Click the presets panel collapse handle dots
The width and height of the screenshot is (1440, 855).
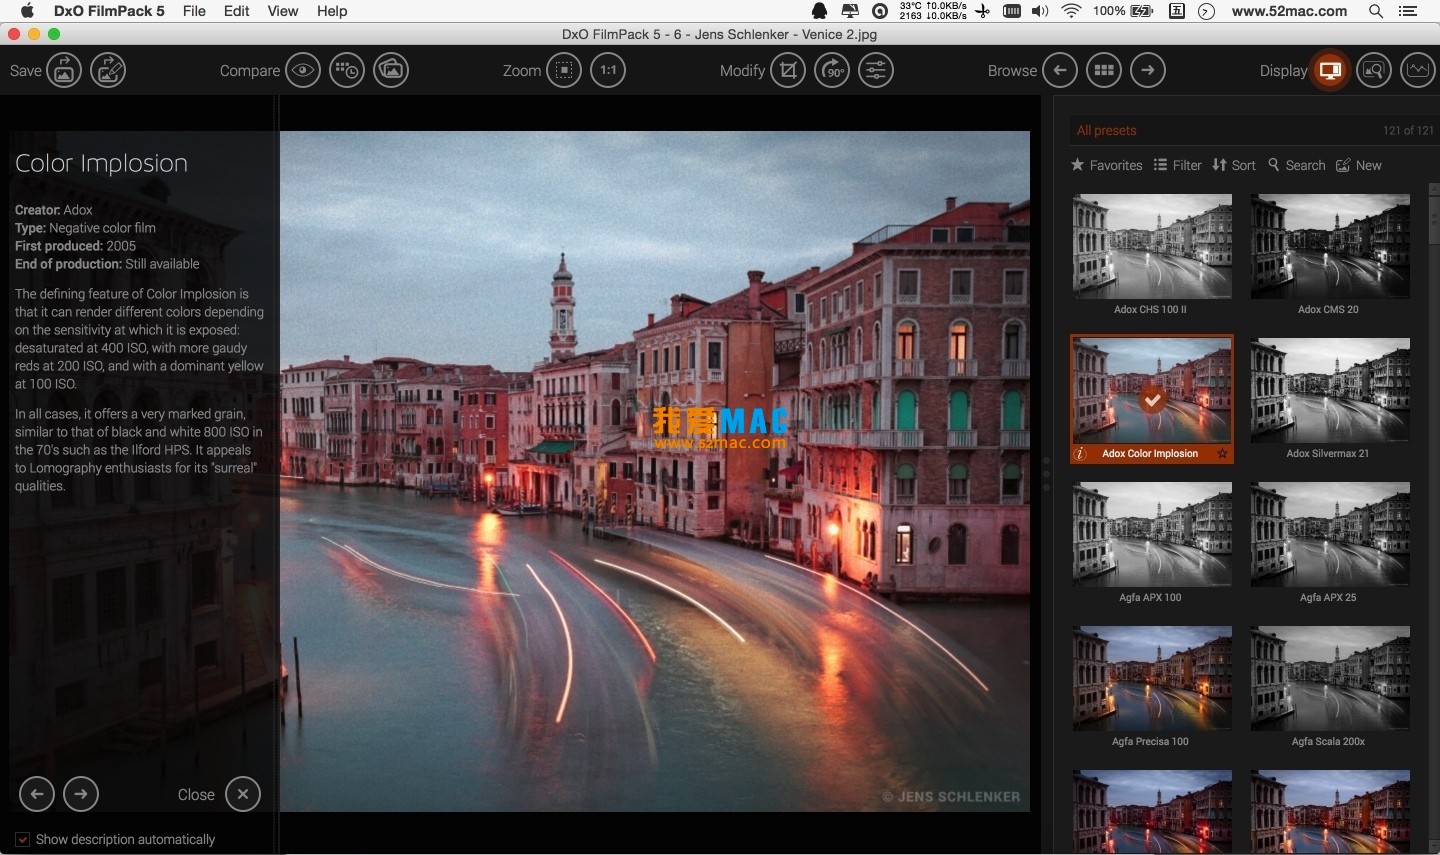point(1047,474)
